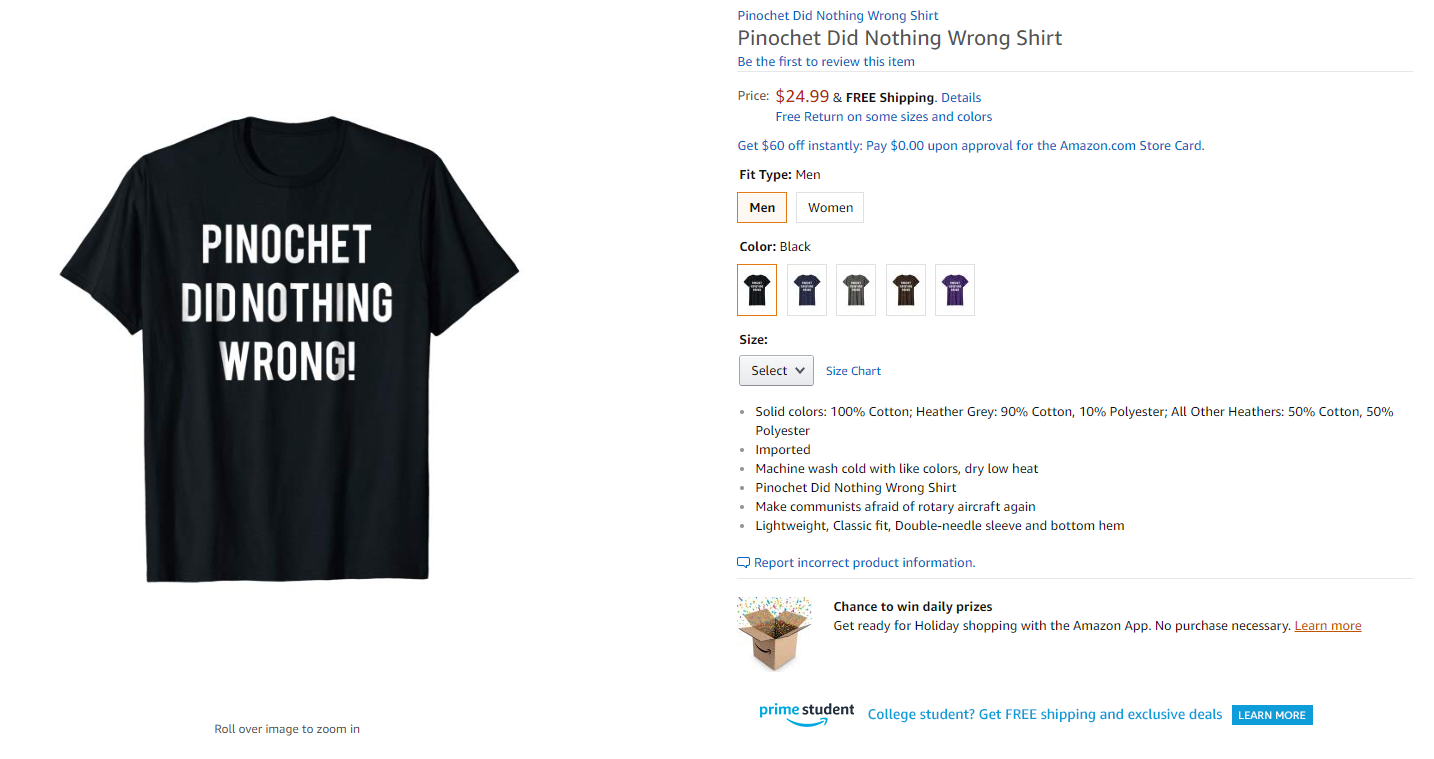Click the Amazon prize box image
Screen dimensions: 1434x759
[x=774, y=633]
